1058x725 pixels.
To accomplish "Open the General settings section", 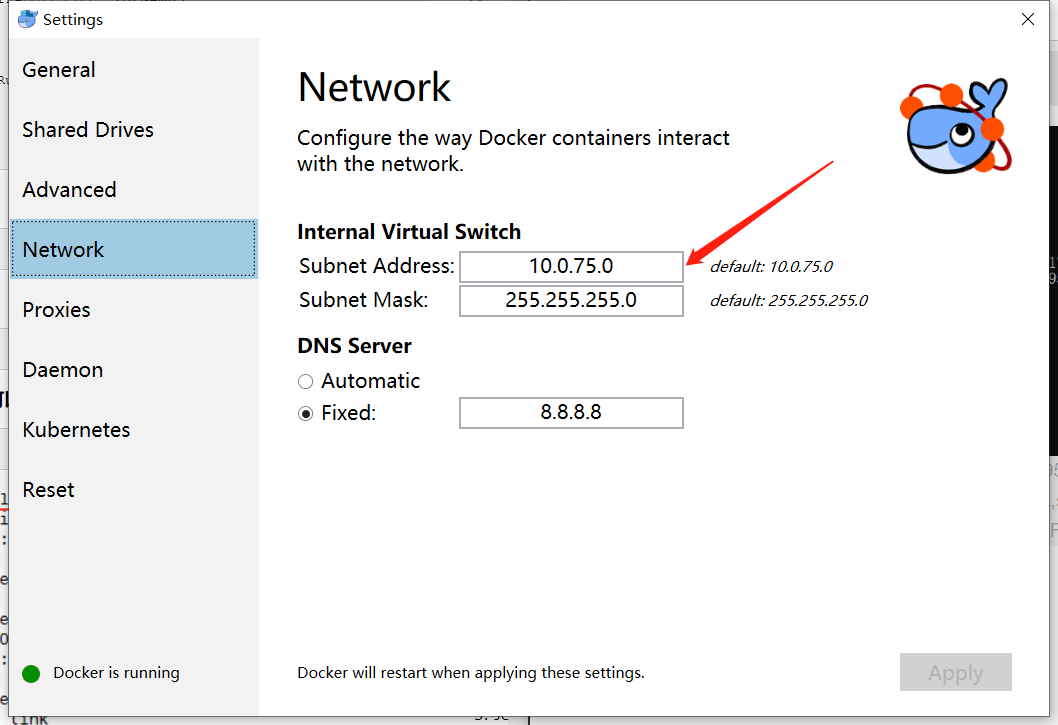I will [58, 70].
